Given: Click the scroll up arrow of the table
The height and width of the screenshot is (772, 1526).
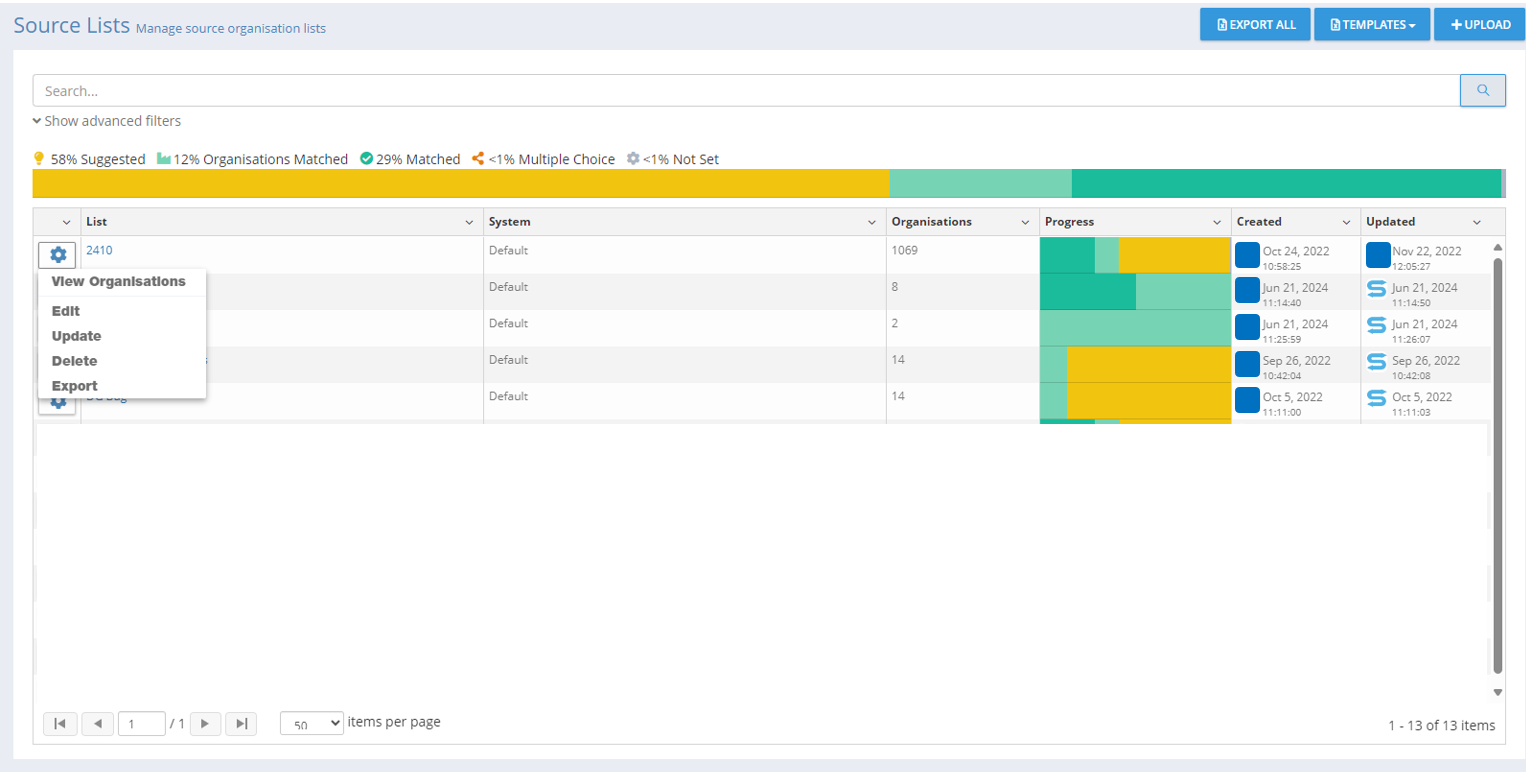Looking at the screenshot, I should coord(1497,247).
